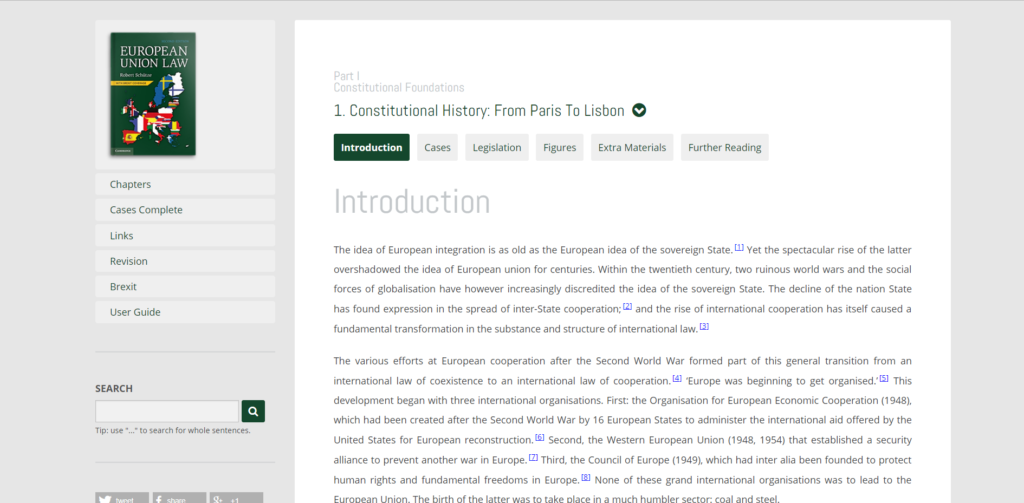Select the Introduction tab
This screenshot has width=1024, height=503.
pos(371,147)
